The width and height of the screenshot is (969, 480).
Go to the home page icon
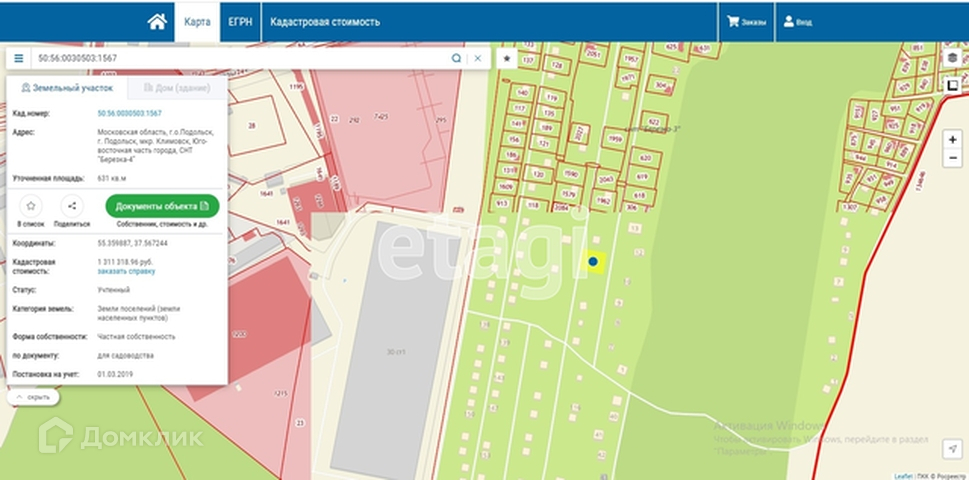pos(157,22)
